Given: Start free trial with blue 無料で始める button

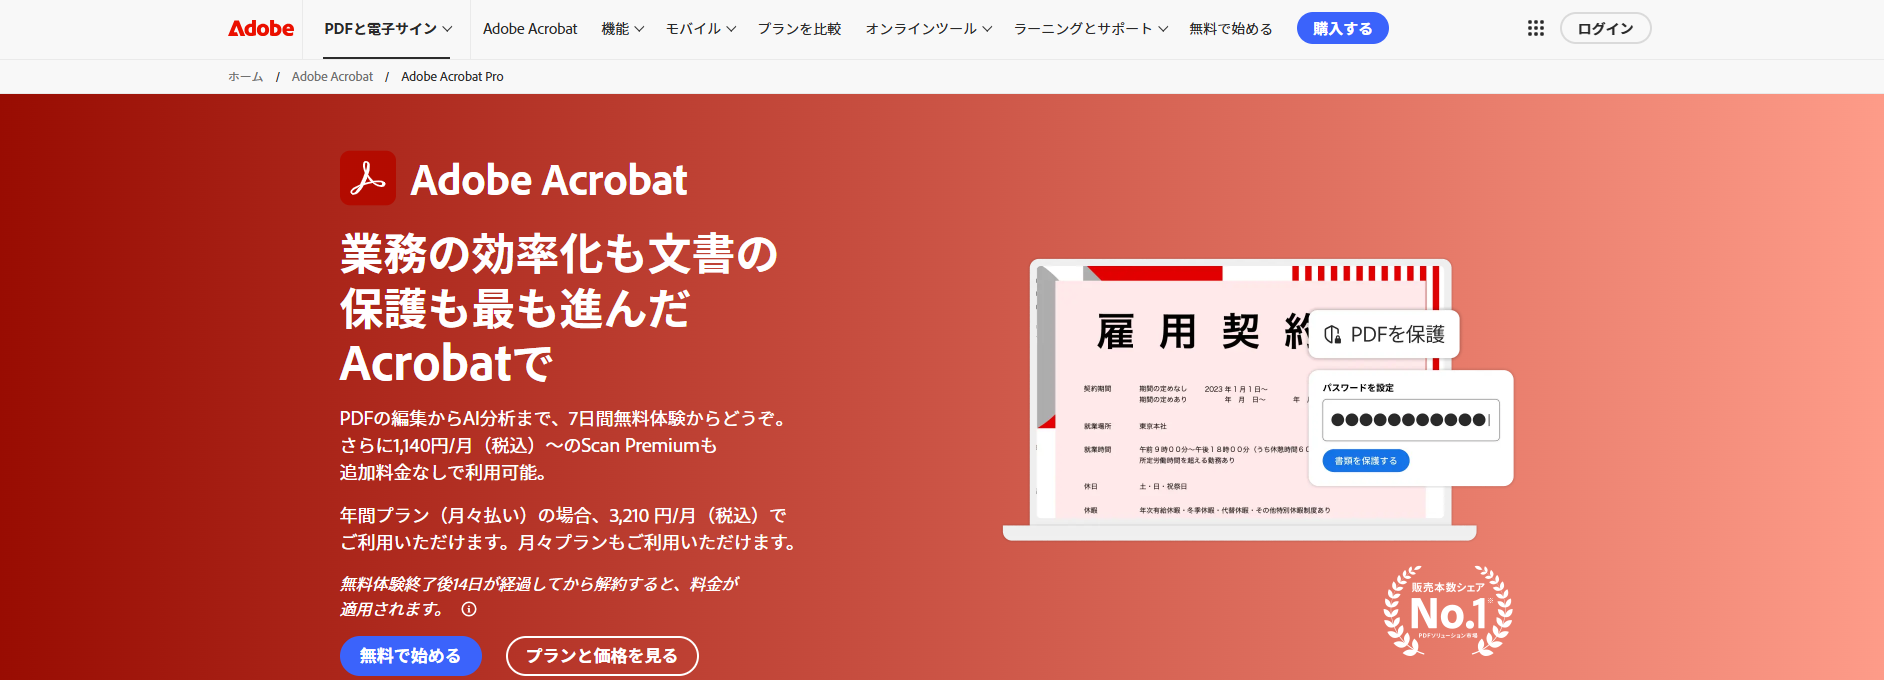Looking at the screenshot, I should [x=411, y=656].
